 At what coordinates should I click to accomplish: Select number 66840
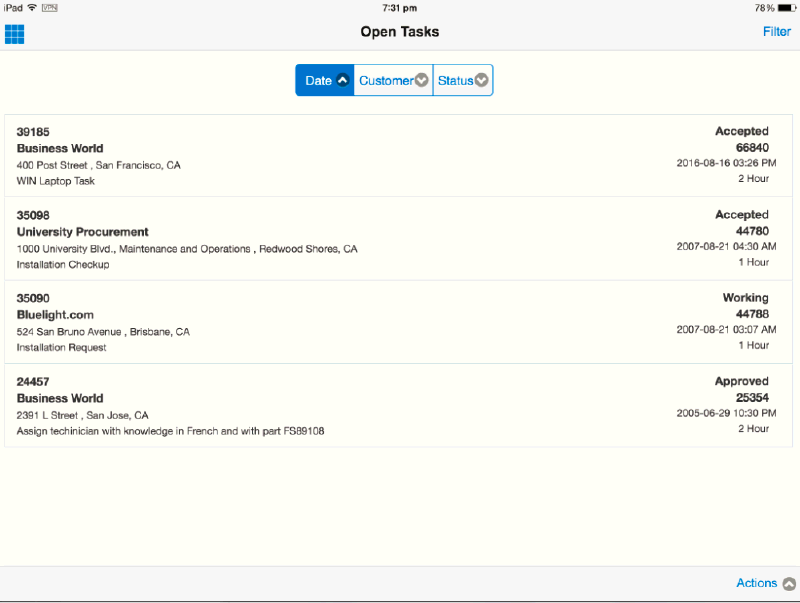click(x=752, y=147)
